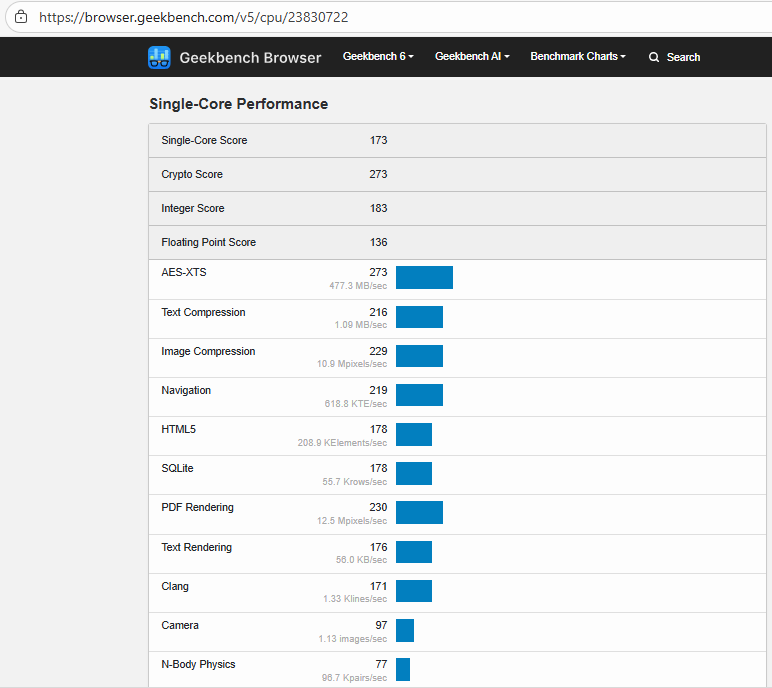
Task: Click the Navigation blue score bar
Action: pyautogui.click(x=419, y=395)
